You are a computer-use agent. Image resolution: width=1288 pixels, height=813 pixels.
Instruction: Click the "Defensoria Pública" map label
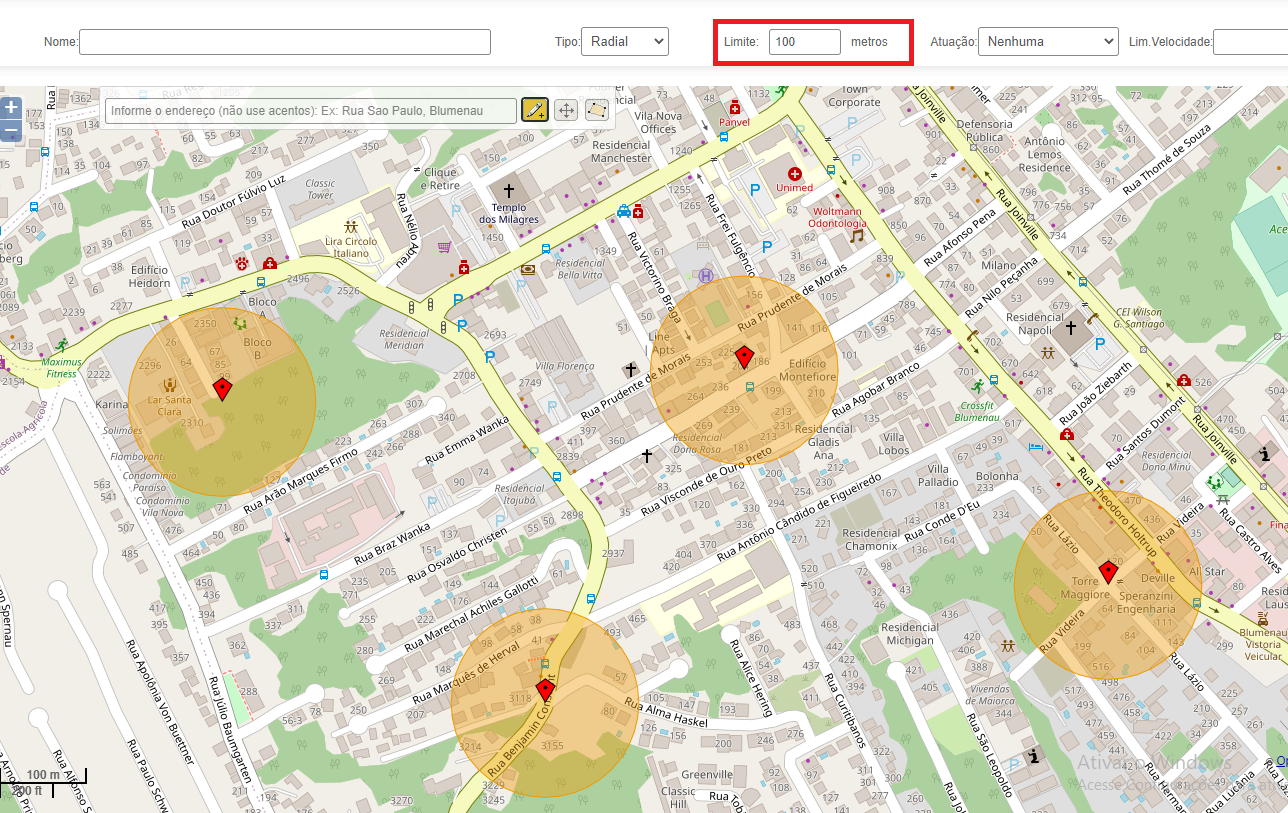coord(985,130)
